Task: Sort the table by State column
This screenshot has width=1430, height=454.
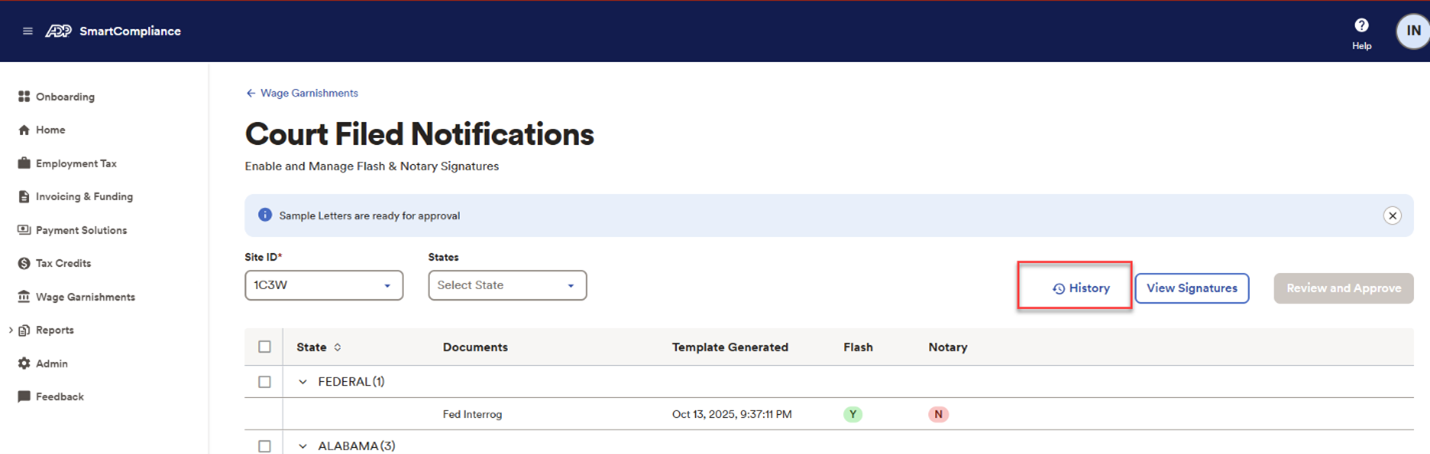Action: [337, 348]
